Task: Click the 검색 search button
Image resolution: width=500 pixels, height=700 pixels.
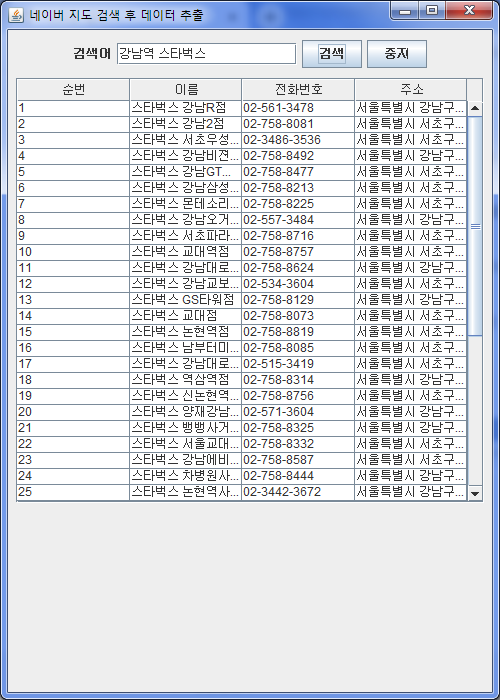Action: coord(332,54)
